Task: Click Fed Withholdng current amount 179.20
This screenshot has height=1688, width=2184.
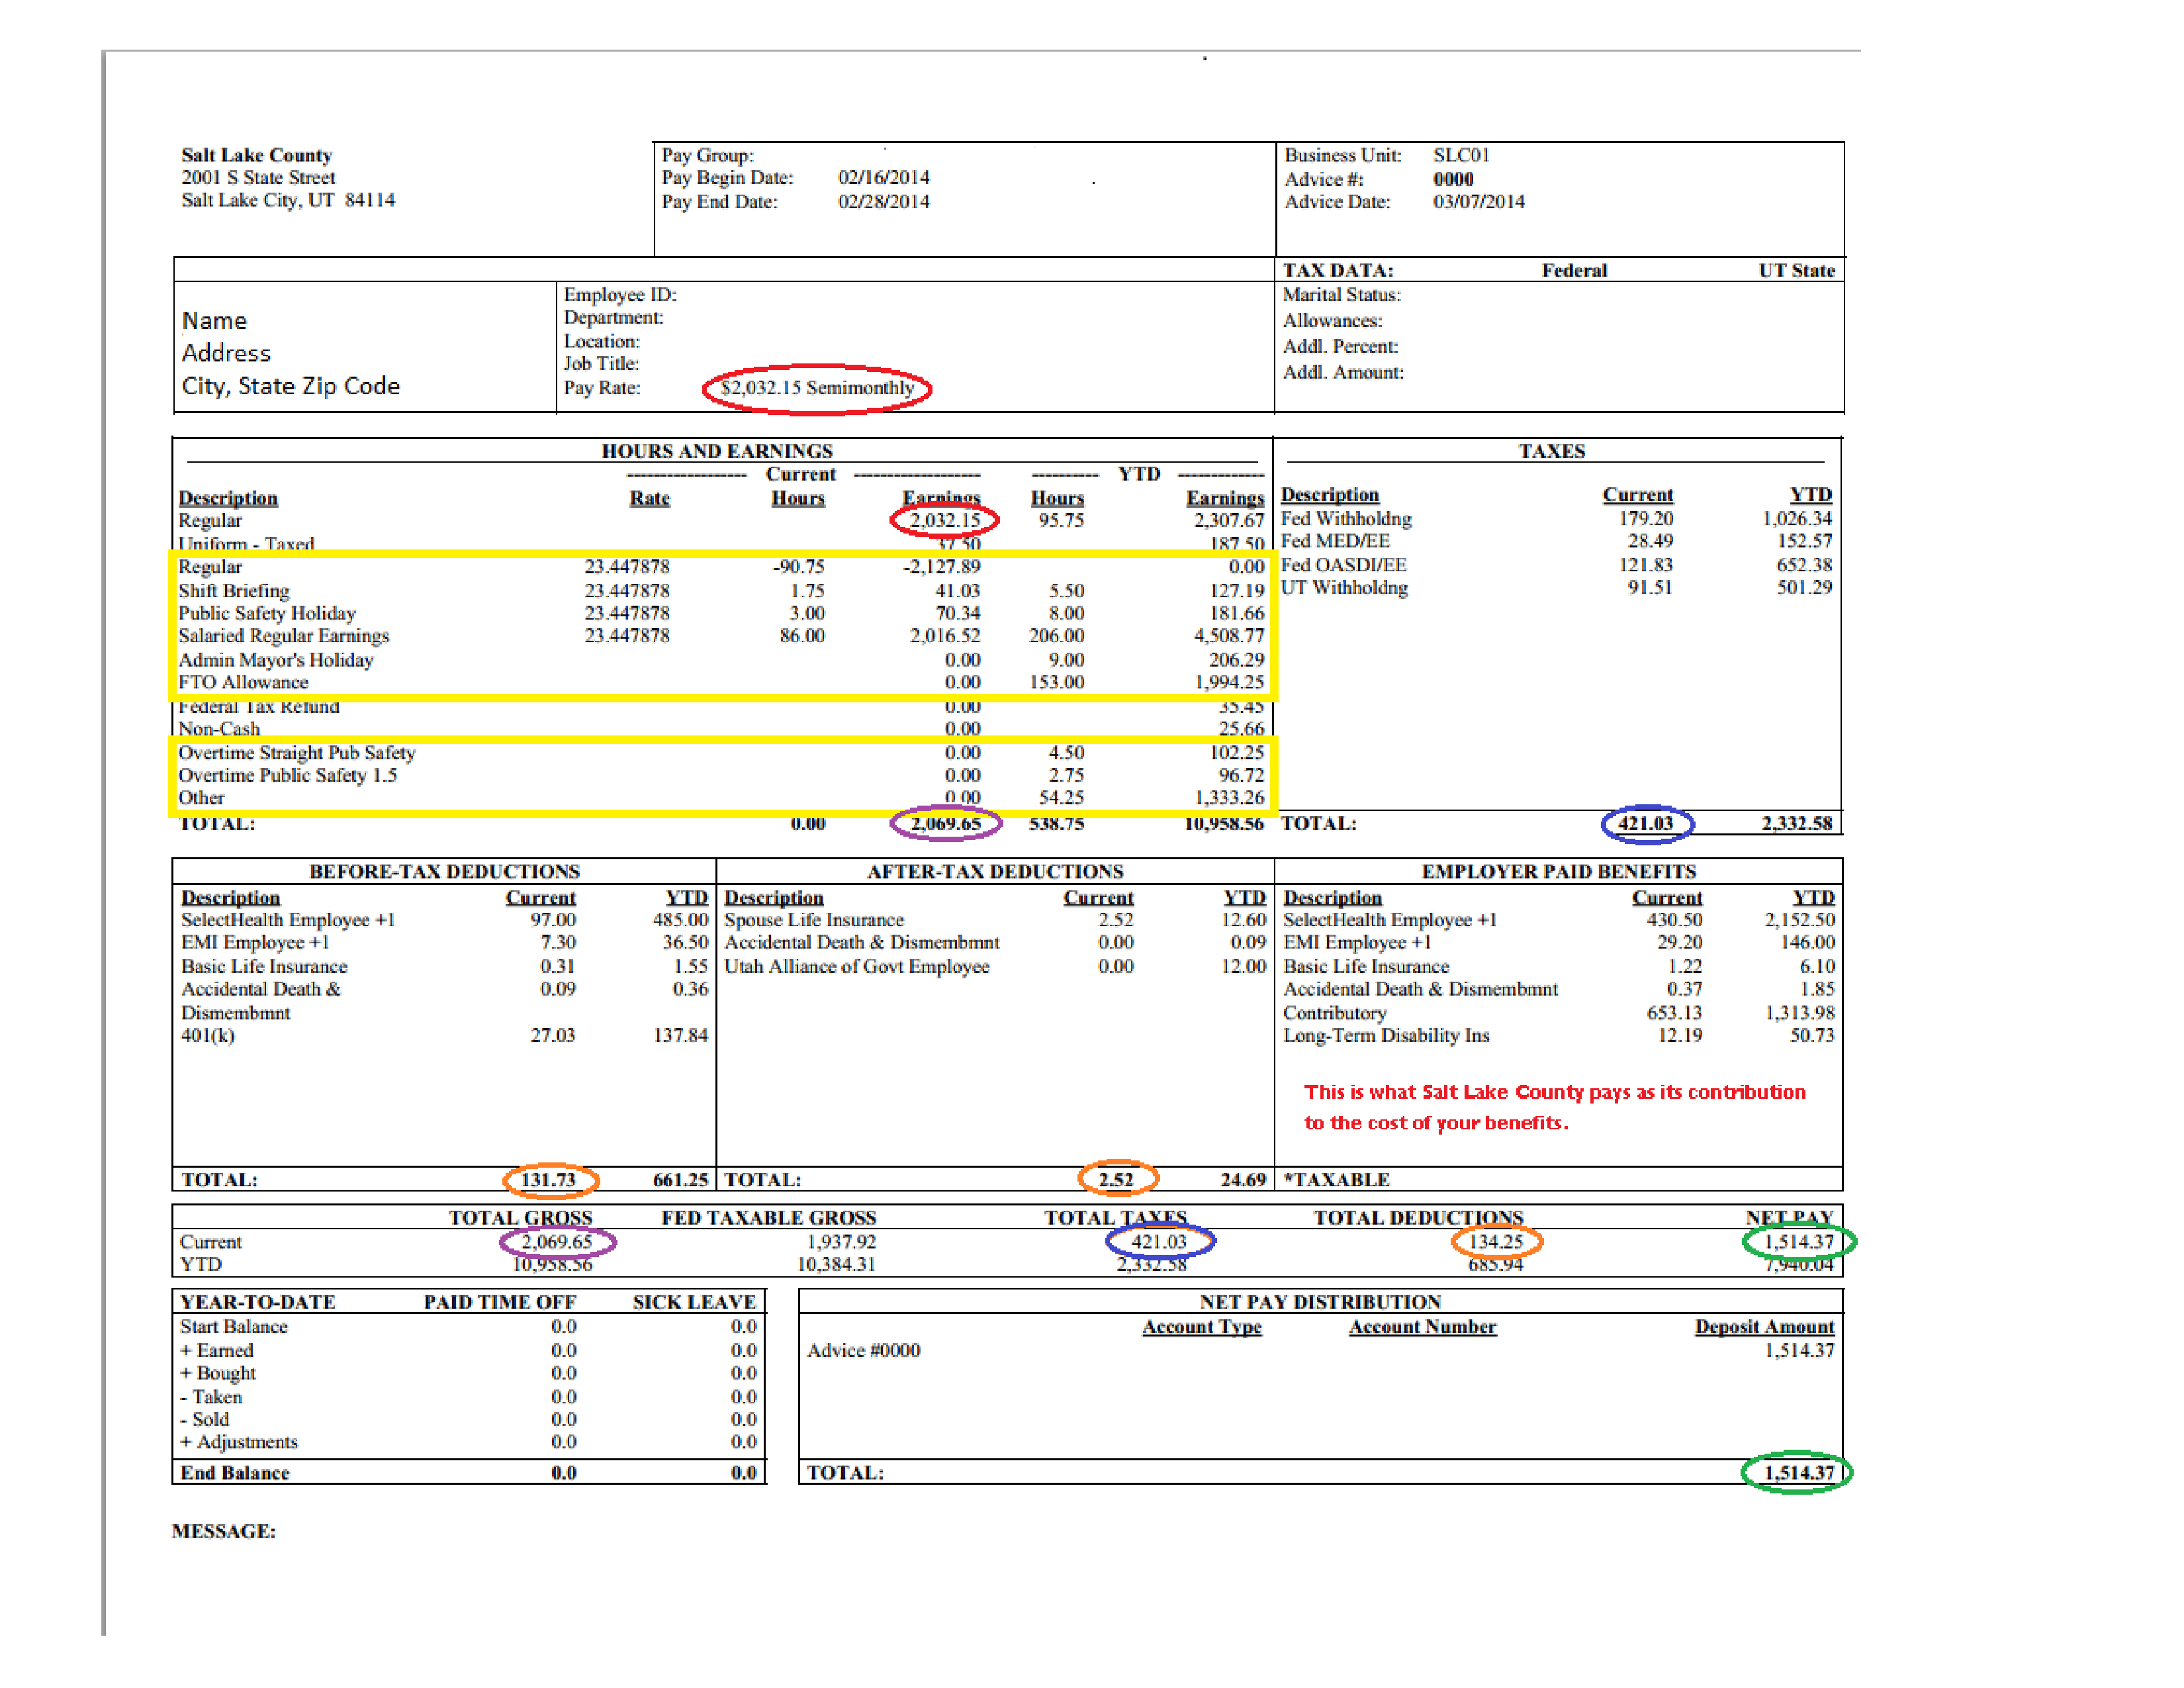Action: tap(1645, 518)
